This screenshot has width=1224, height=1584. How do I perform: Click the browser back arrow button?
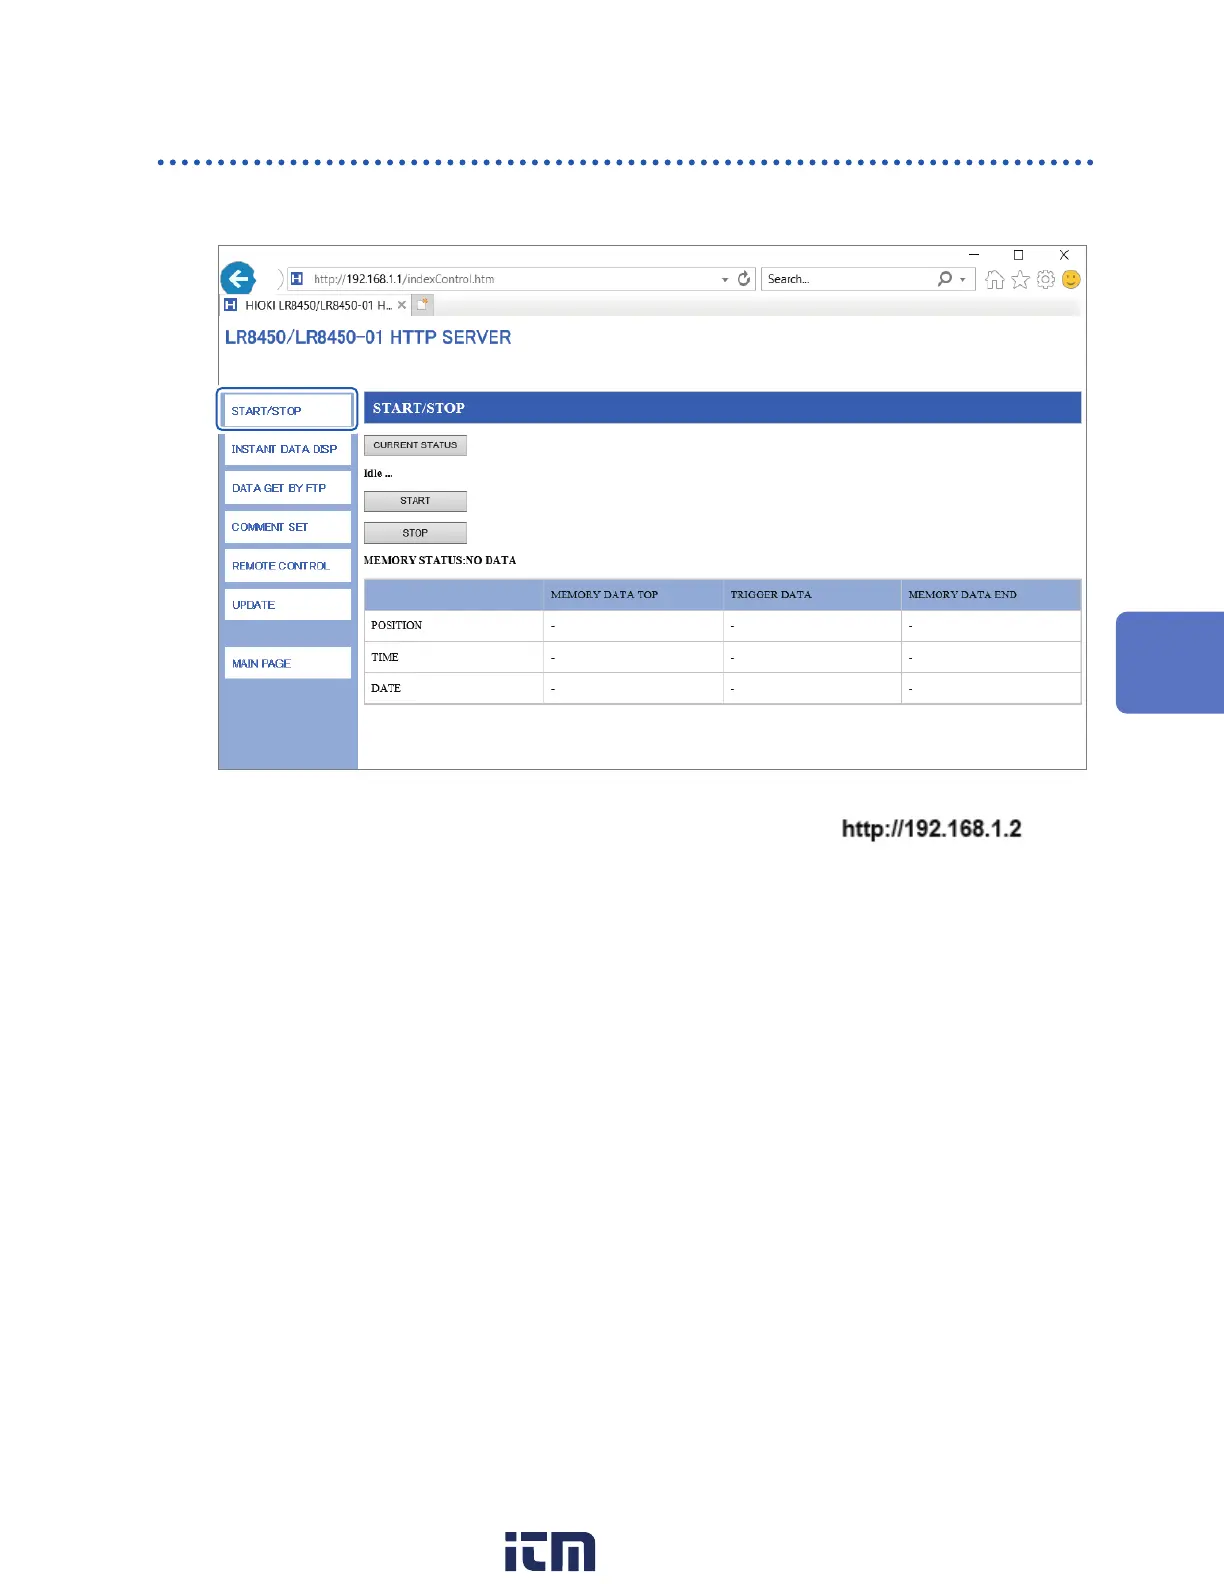tap(238, 278)
